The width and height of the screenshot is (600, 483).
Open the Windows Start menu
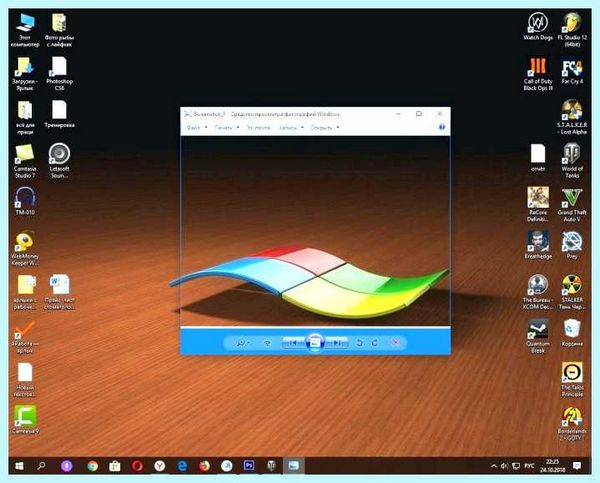pyautogui.click(x=19, y=466)
